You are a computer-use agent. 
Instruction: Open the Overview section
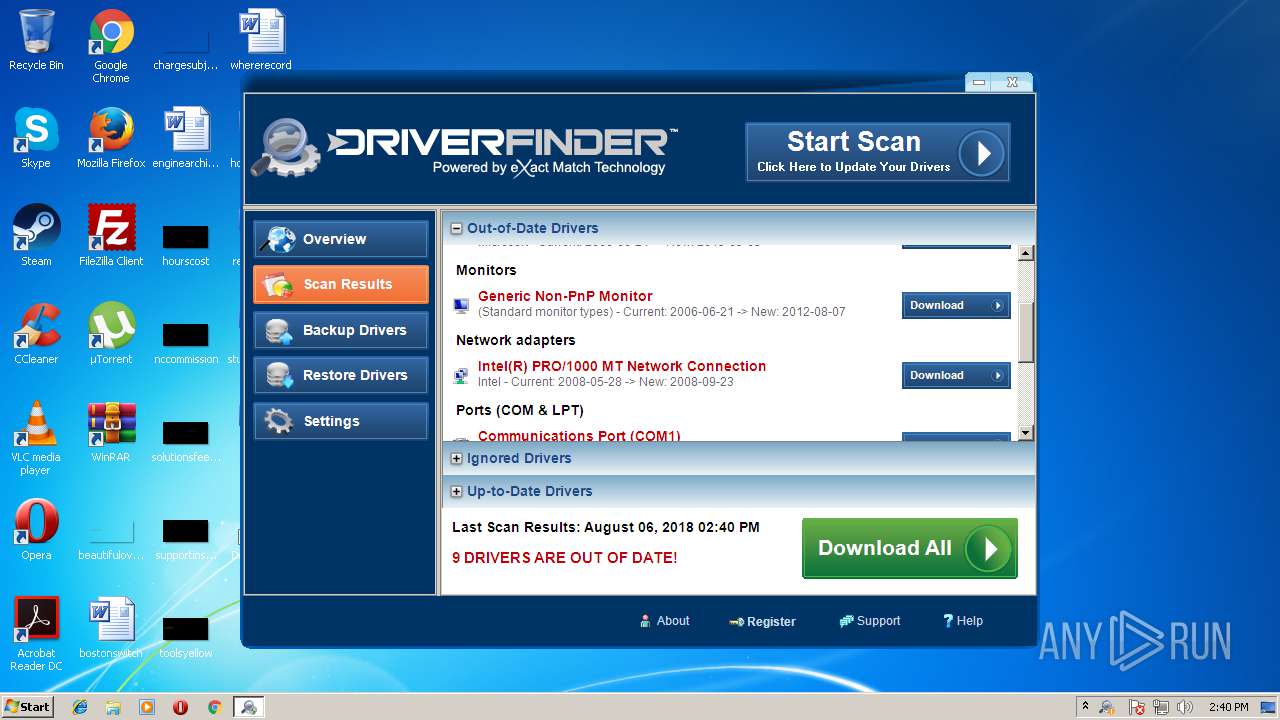[x=341, y=239]
